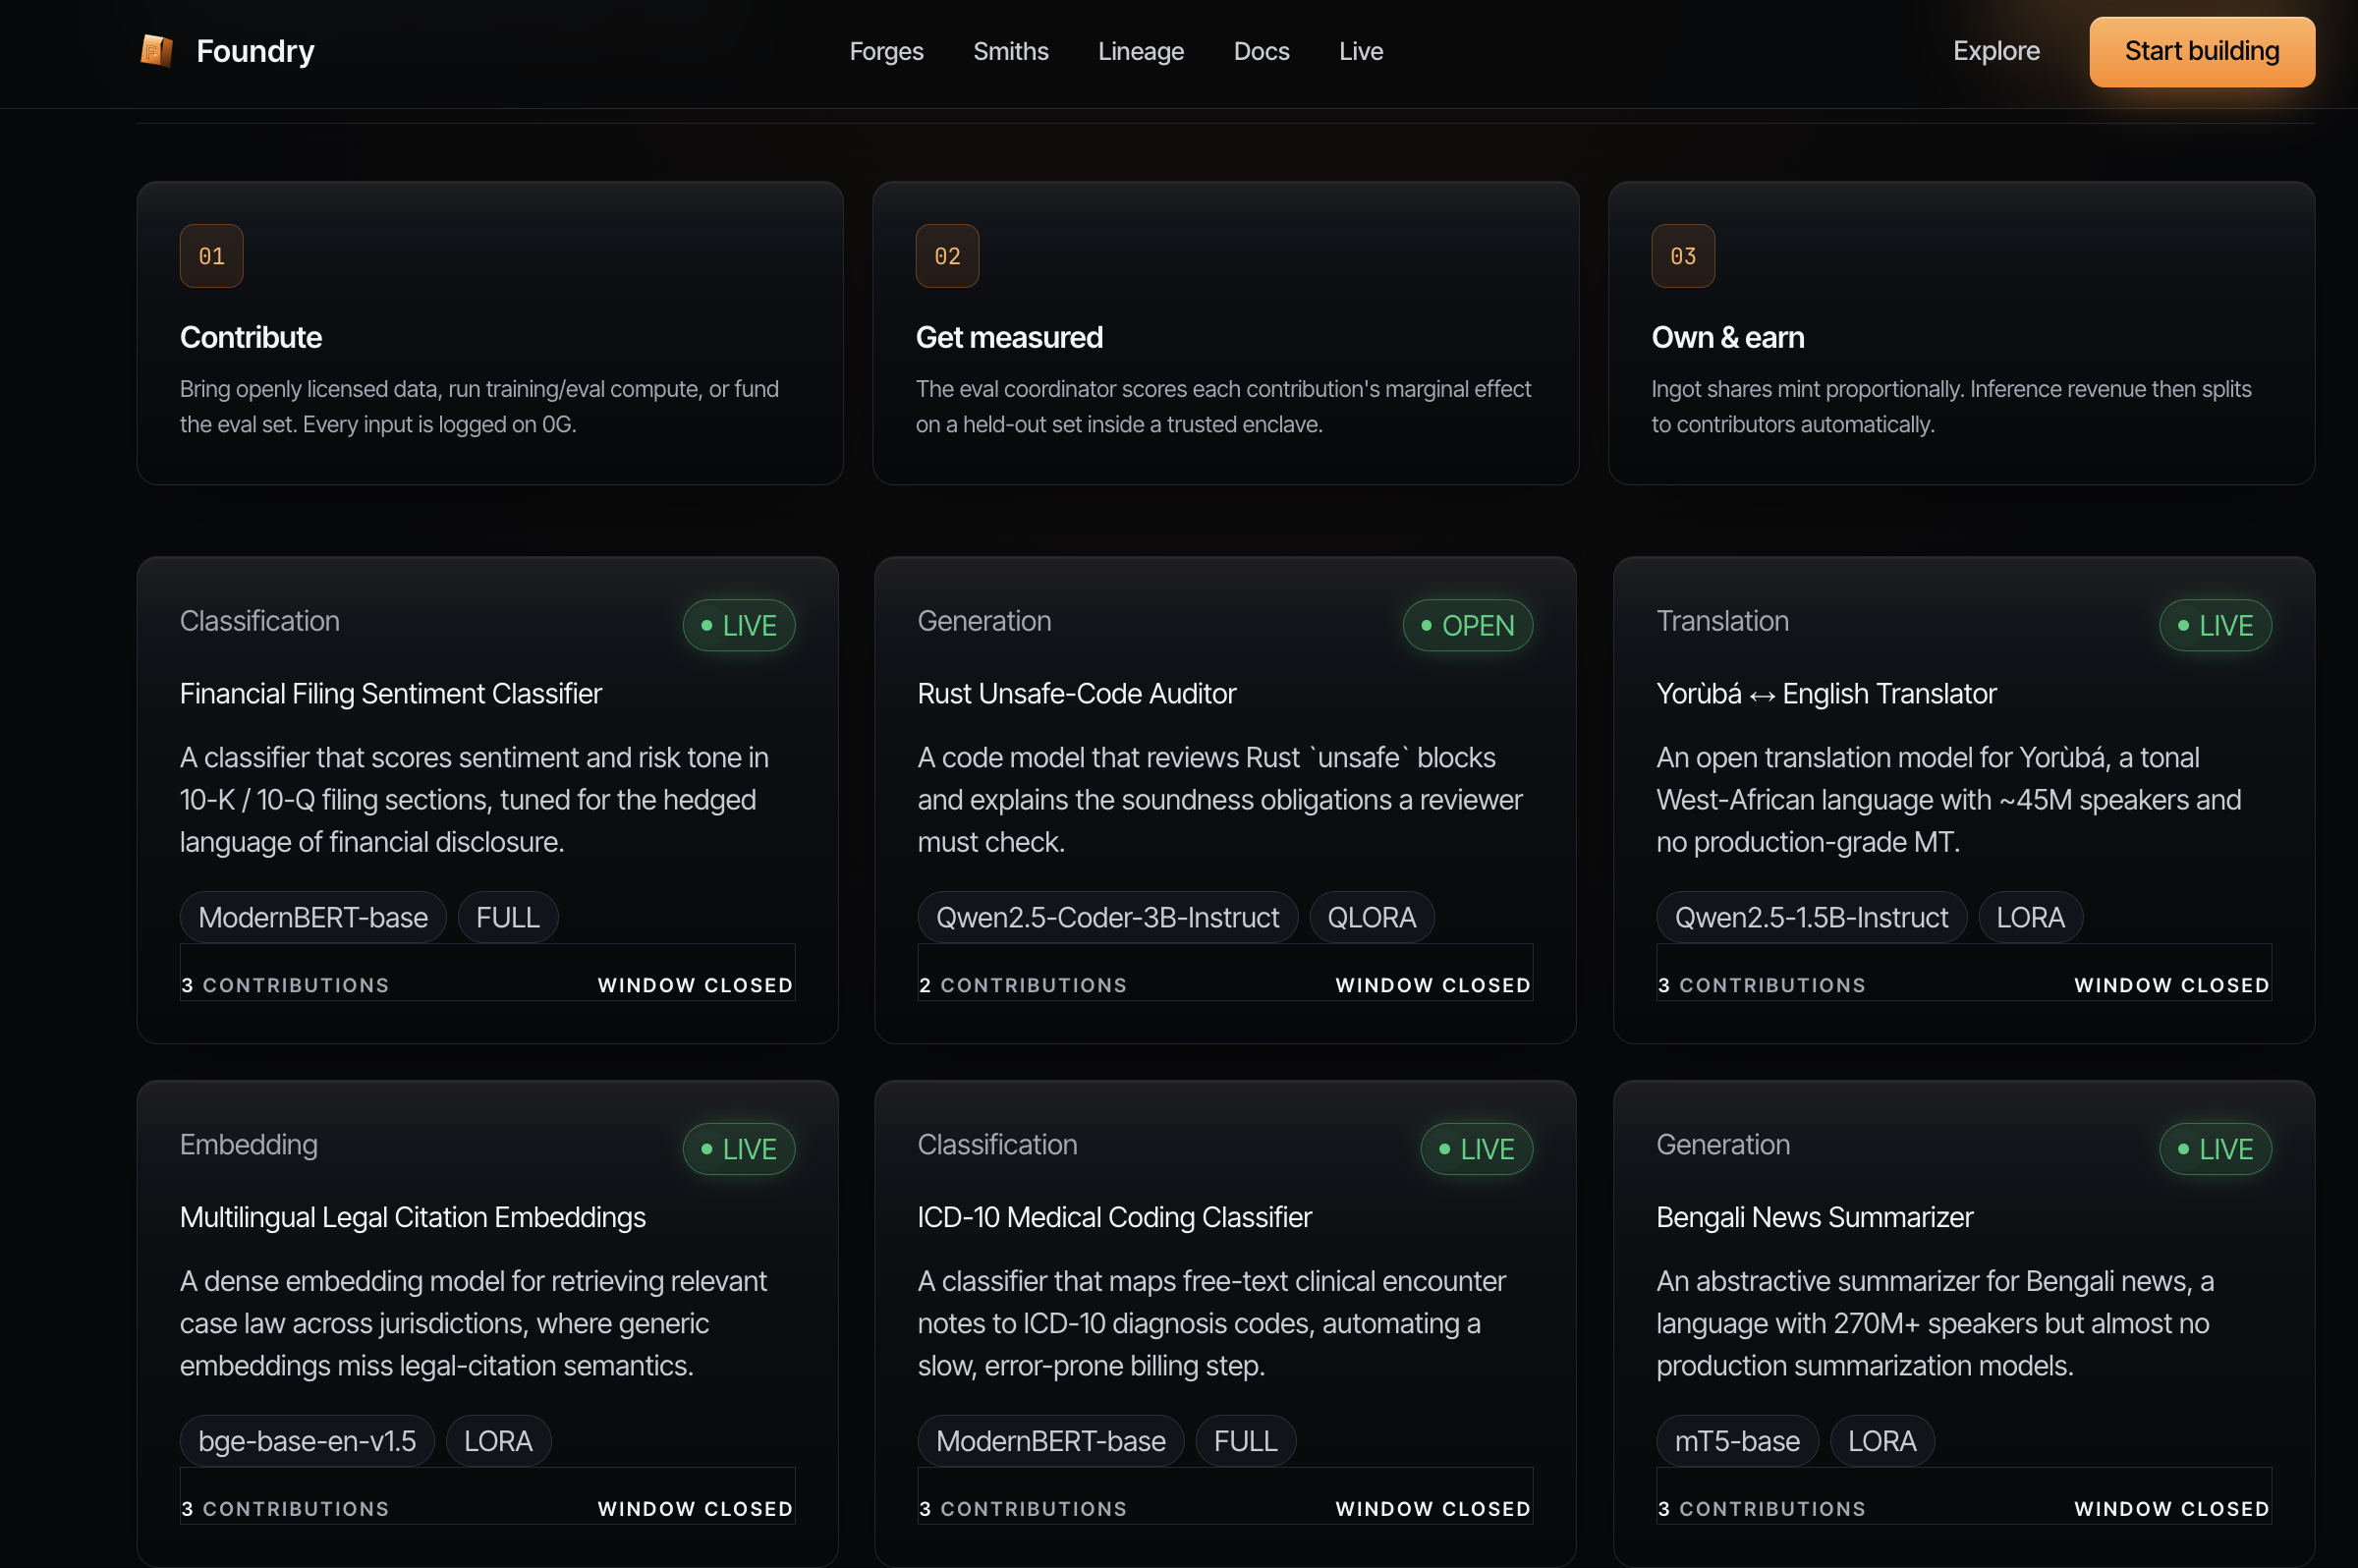2358x1568 pixels.
Task: Click FULL tag on ICD-10 card
Action: (1244, 1441)
